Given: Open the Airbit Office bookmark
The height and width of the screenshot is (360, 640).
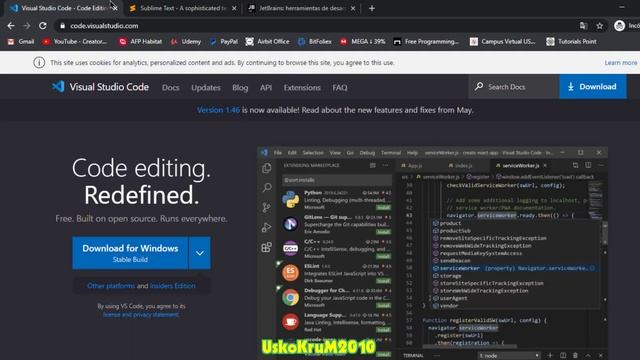Looking at the screenshot, I should 268,42.
